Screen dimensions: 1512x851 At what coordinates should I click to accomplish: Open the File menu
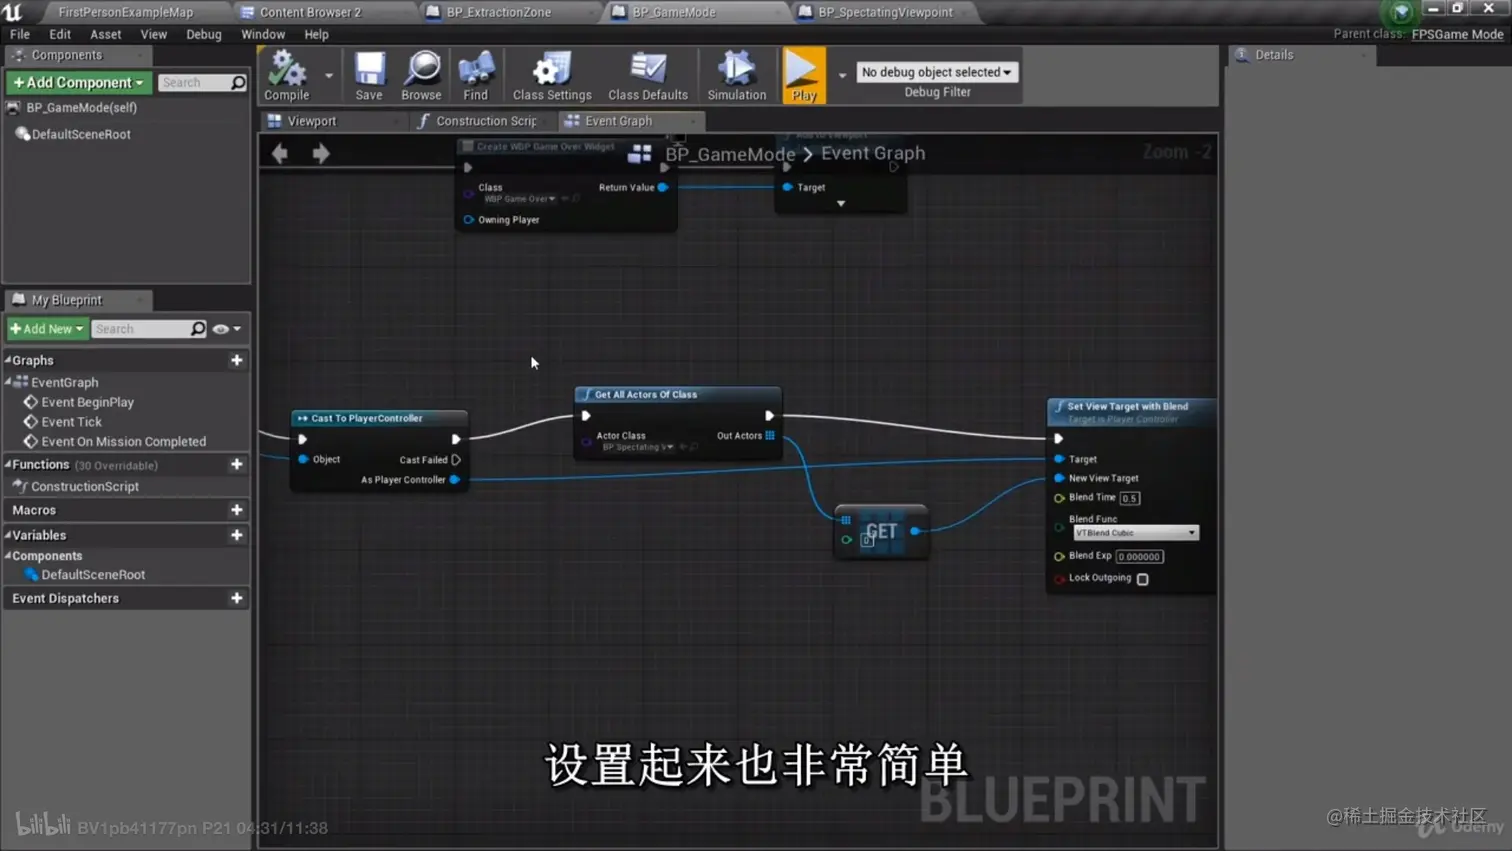coord(20,34)
